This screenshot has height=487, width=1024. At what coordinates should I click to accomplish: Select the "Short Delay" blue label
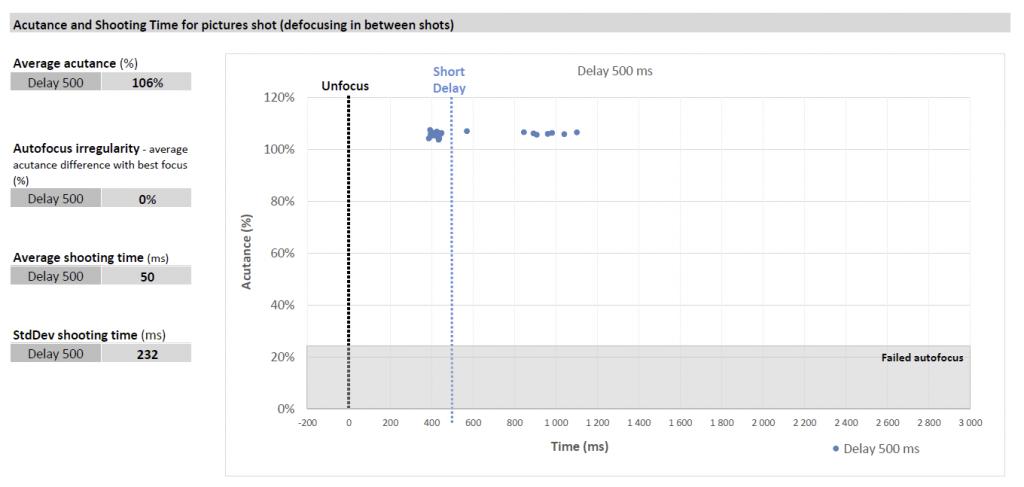(x=449, y=80)
